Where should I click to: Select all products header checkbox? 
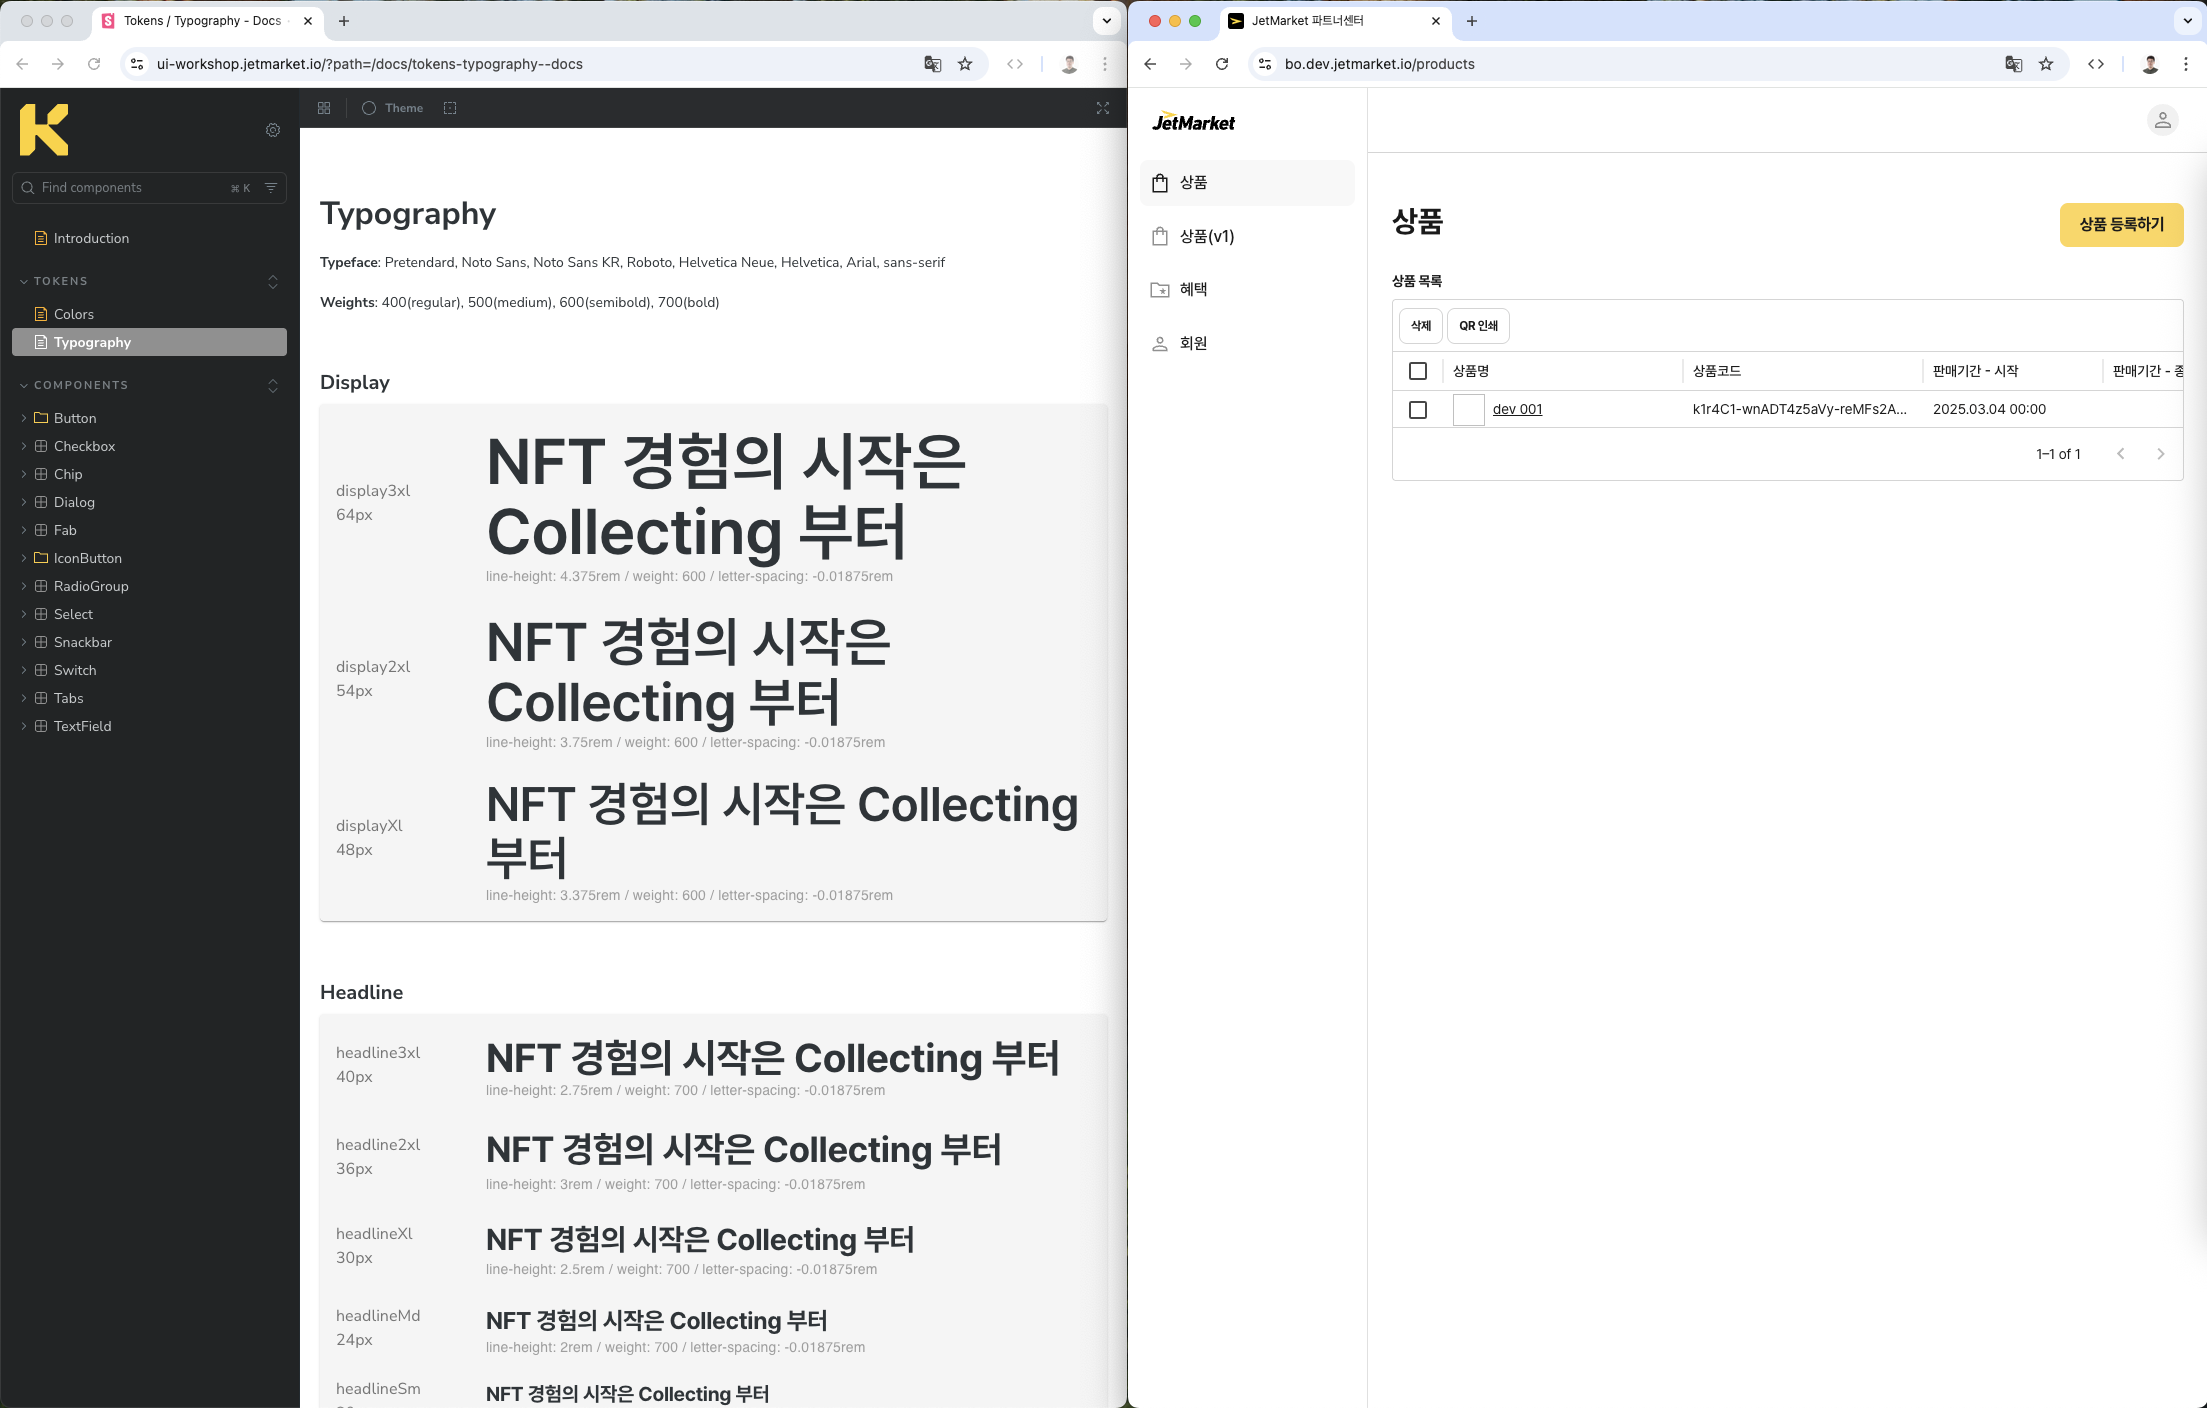coord(1418,371)
